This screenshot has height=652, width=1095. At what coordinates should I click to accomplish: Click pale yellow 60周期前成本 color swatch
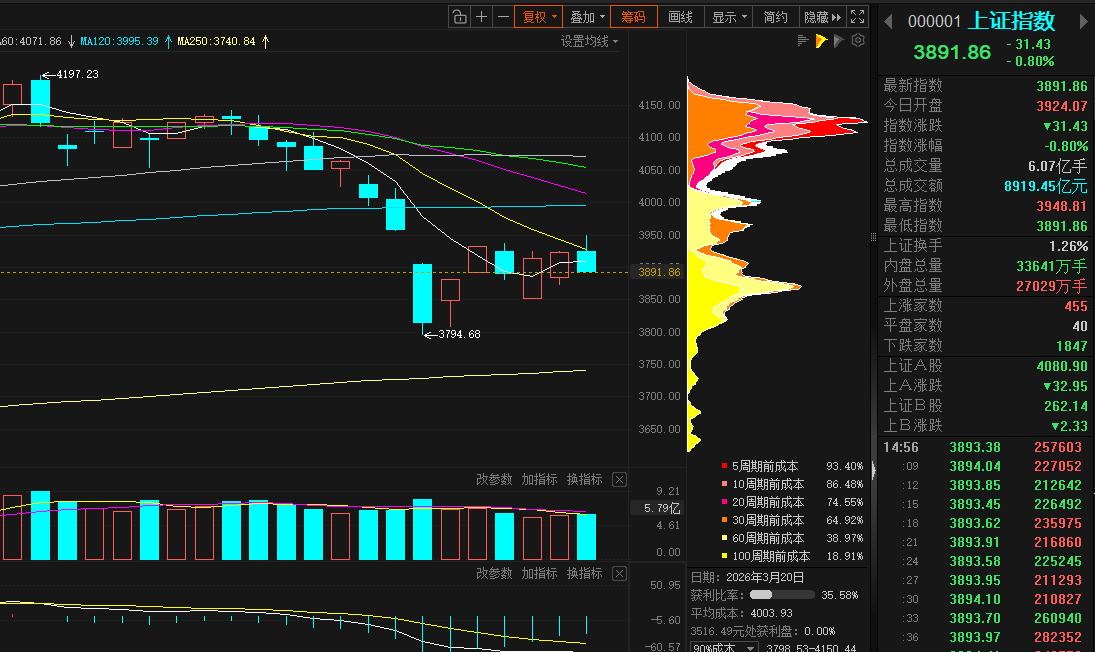pos(724,538)
